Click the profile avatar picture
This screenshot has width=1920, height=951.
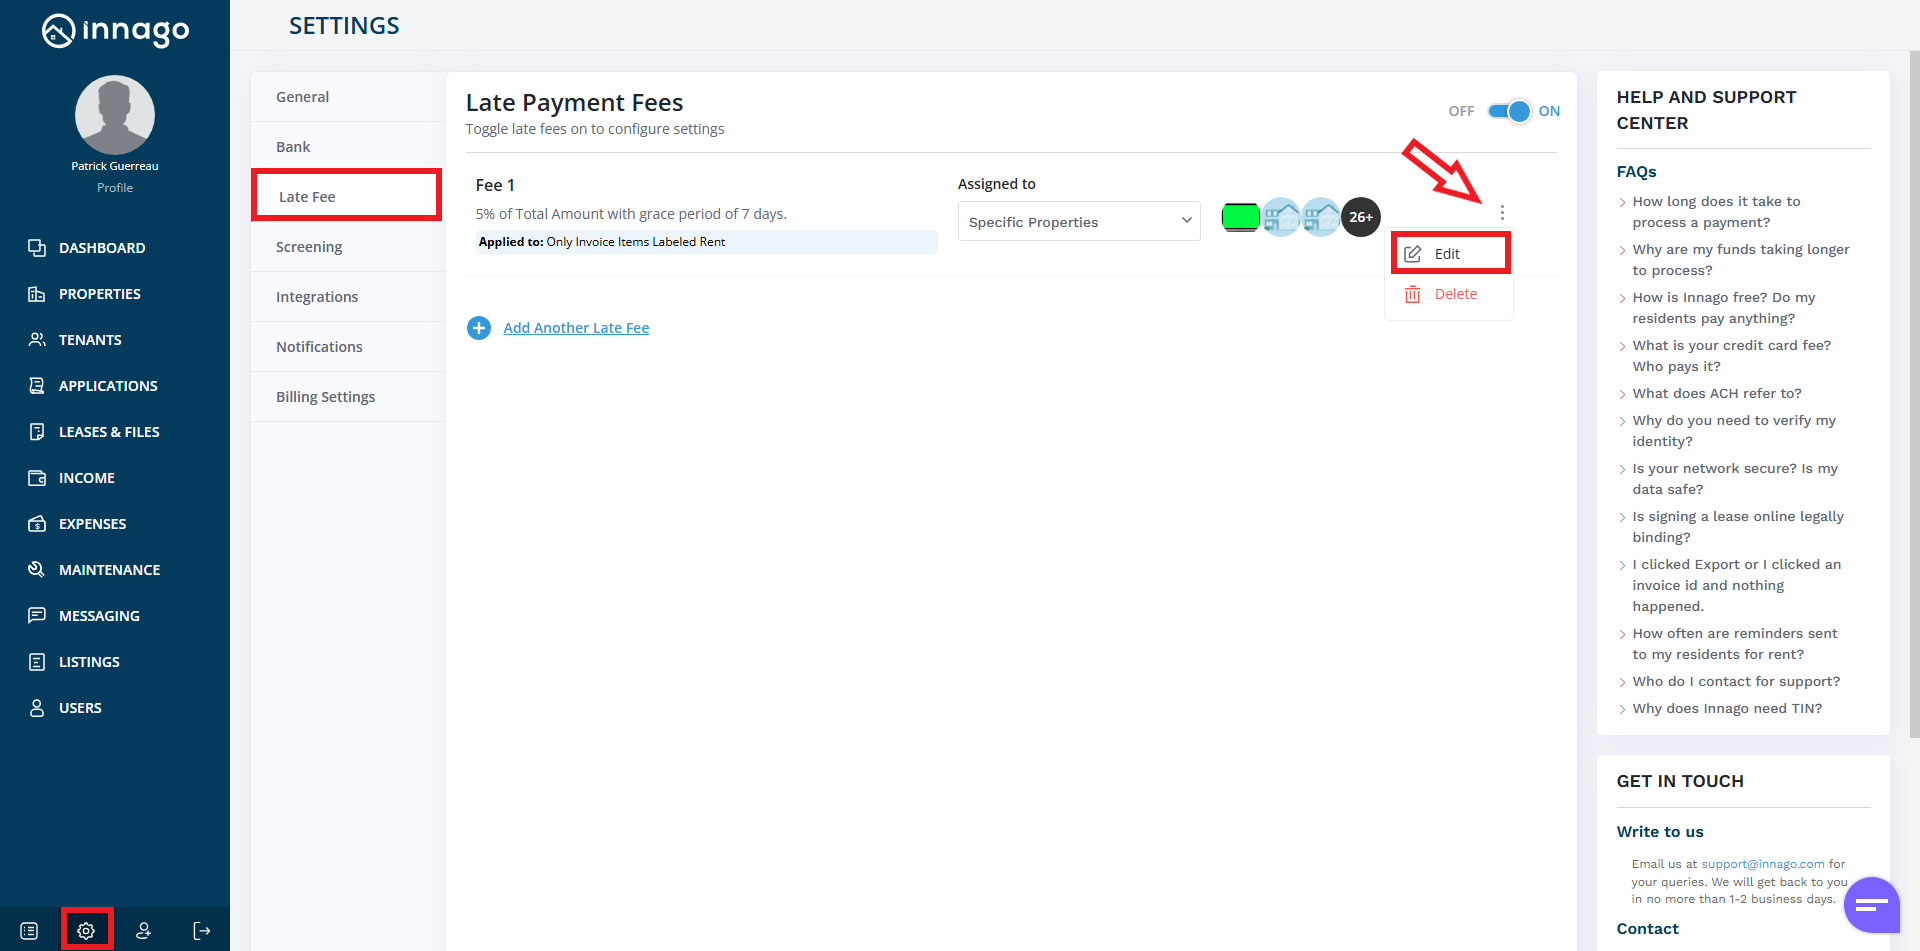pyautogui.click(x=115, y=115)
